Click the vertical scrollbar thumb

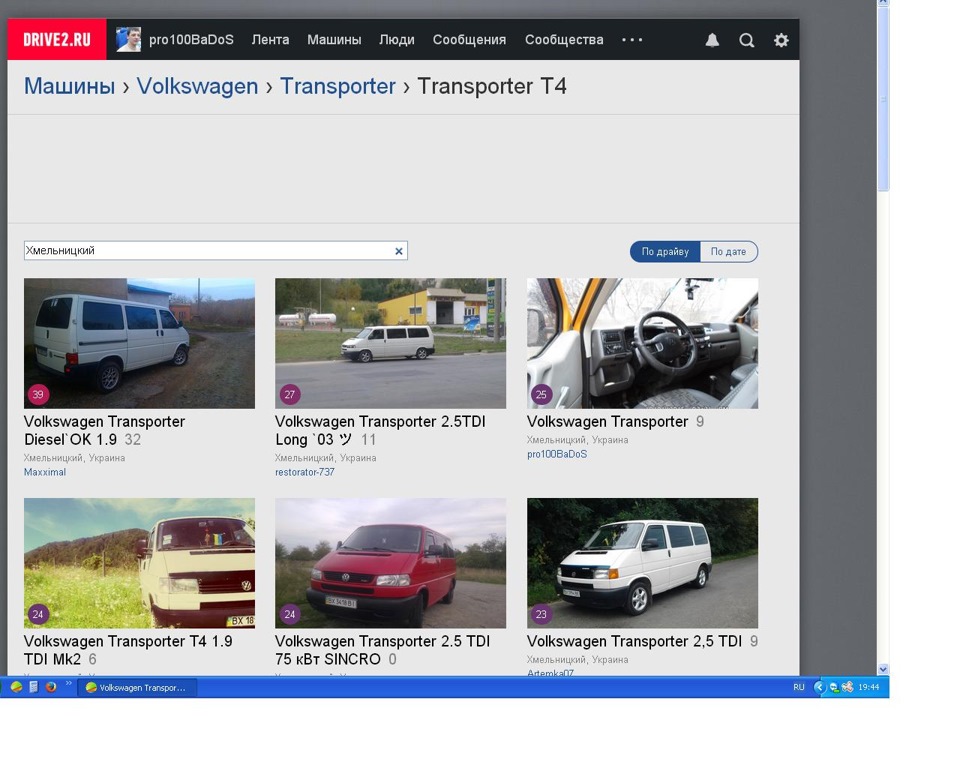click(883, 99)
